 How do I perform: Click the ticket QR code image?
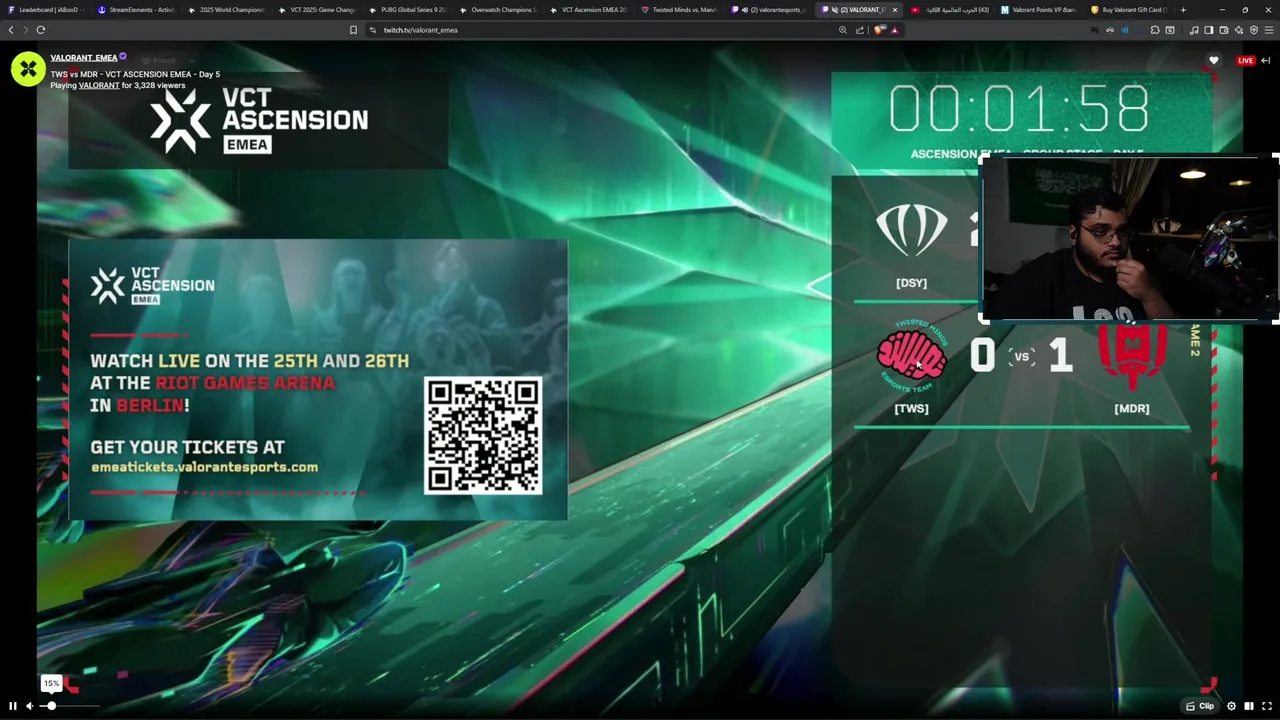(x=483, y=435)
